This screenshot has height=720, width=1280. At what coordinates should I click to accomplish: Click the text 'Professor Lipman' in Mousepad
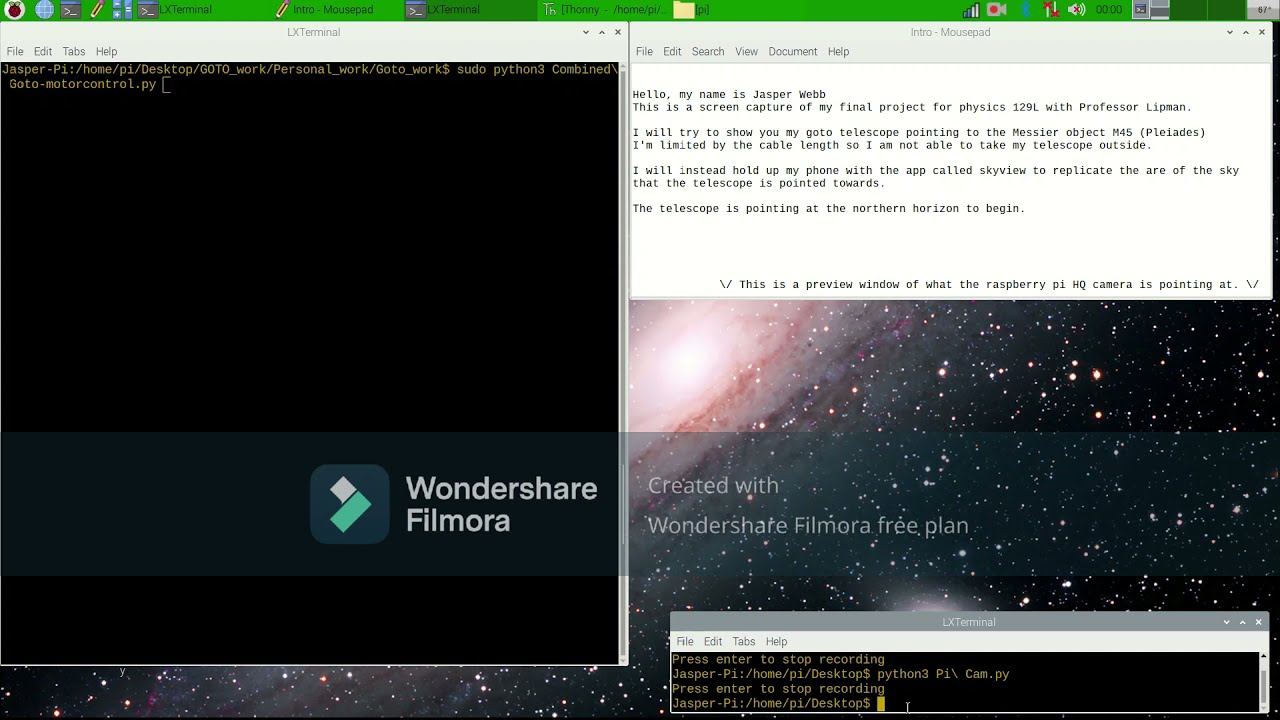tap(1136, 107)
